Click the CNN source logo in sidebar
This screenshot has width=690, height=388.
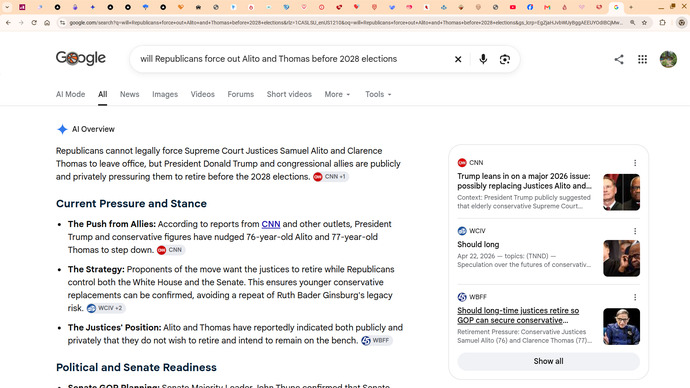click(462, 163)
